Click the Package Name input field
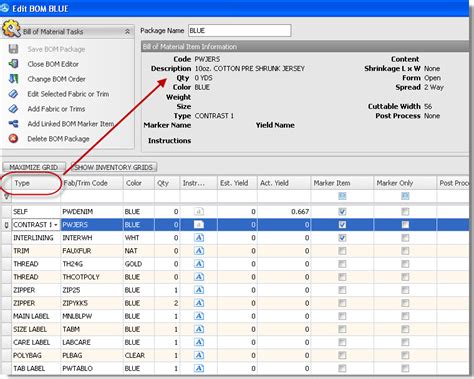The height and width of the screenshot is (379, 474). coord(240,31)
